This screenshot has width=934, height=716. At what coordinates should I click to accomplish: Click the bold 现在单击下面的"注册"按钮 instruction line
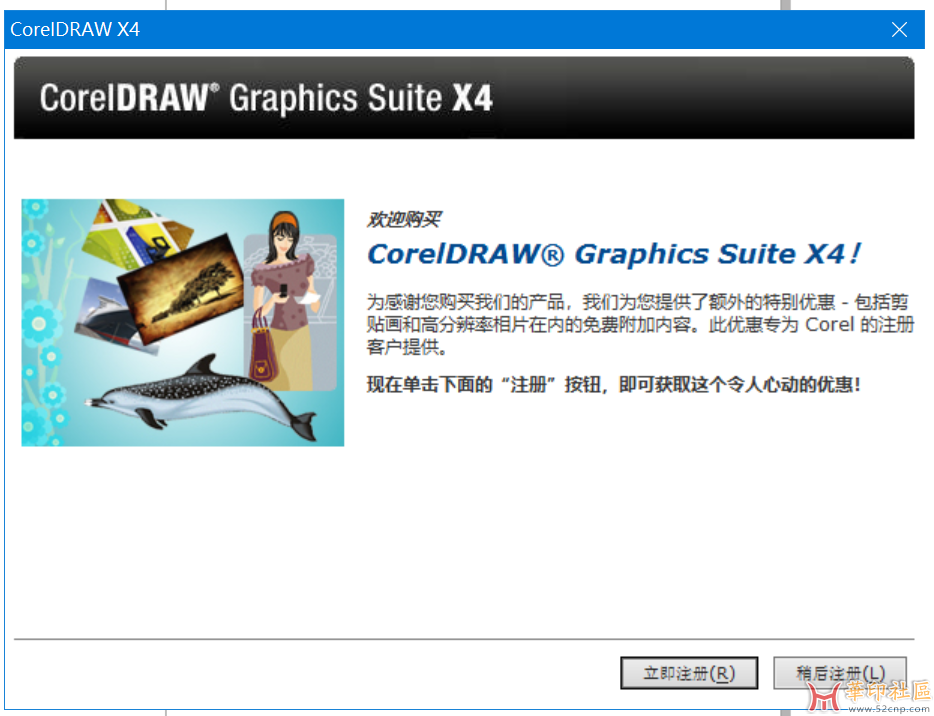click(613, 384)
